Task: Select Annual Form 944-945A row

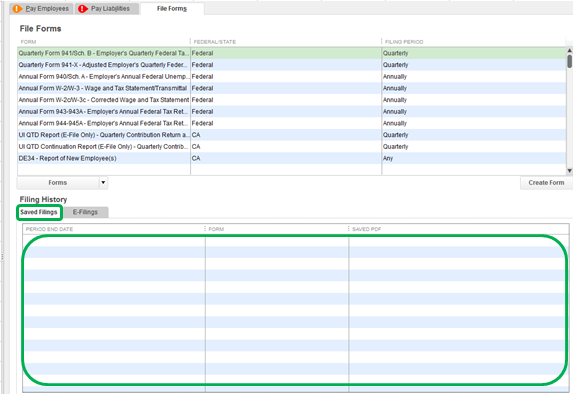Action: pyautogui.click(x=292, y=124)
